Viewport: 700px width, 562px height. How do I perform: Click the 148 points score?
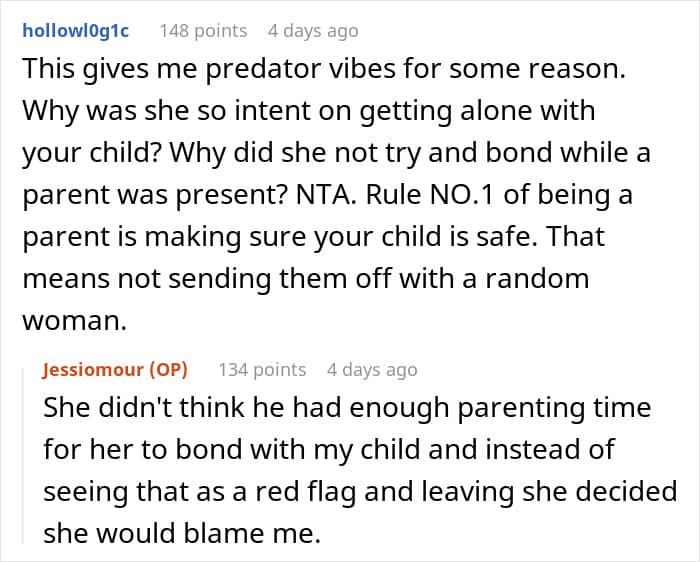pos(203,31)
